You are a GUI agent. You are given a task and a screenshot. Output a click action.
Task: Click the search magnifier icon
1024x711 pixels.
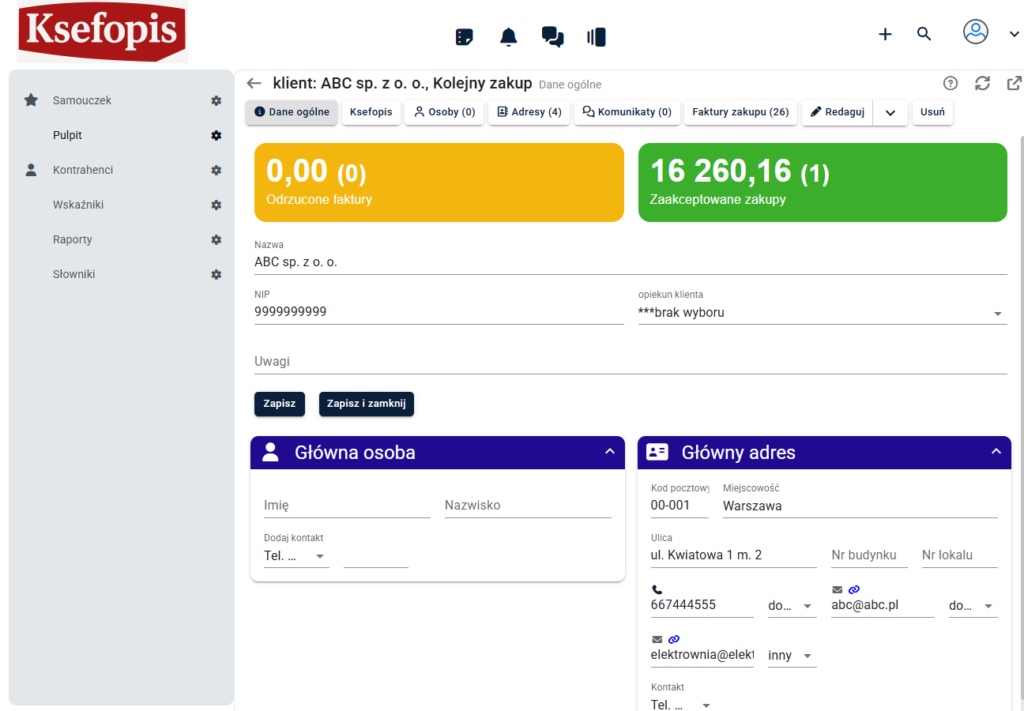pyautogui.click(x=924, y=34)
